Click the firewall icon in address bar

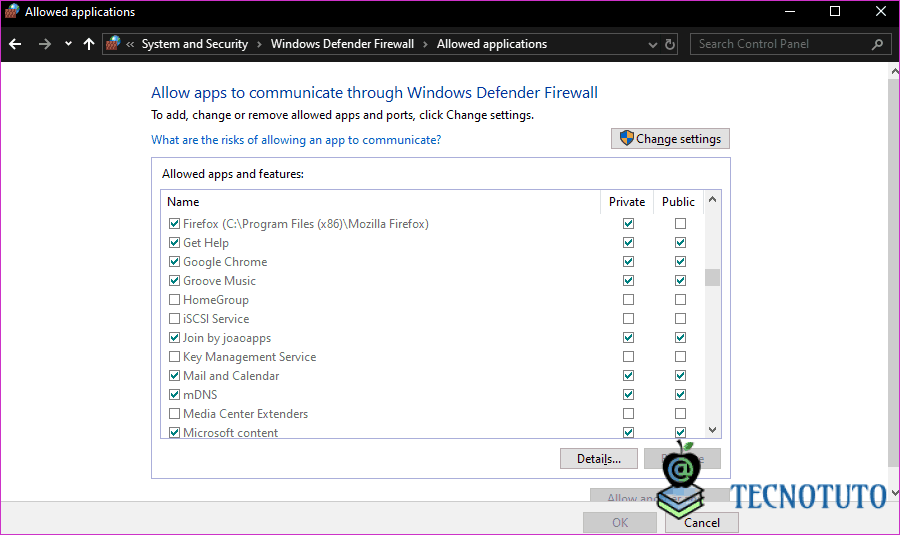tap(113, 43)
